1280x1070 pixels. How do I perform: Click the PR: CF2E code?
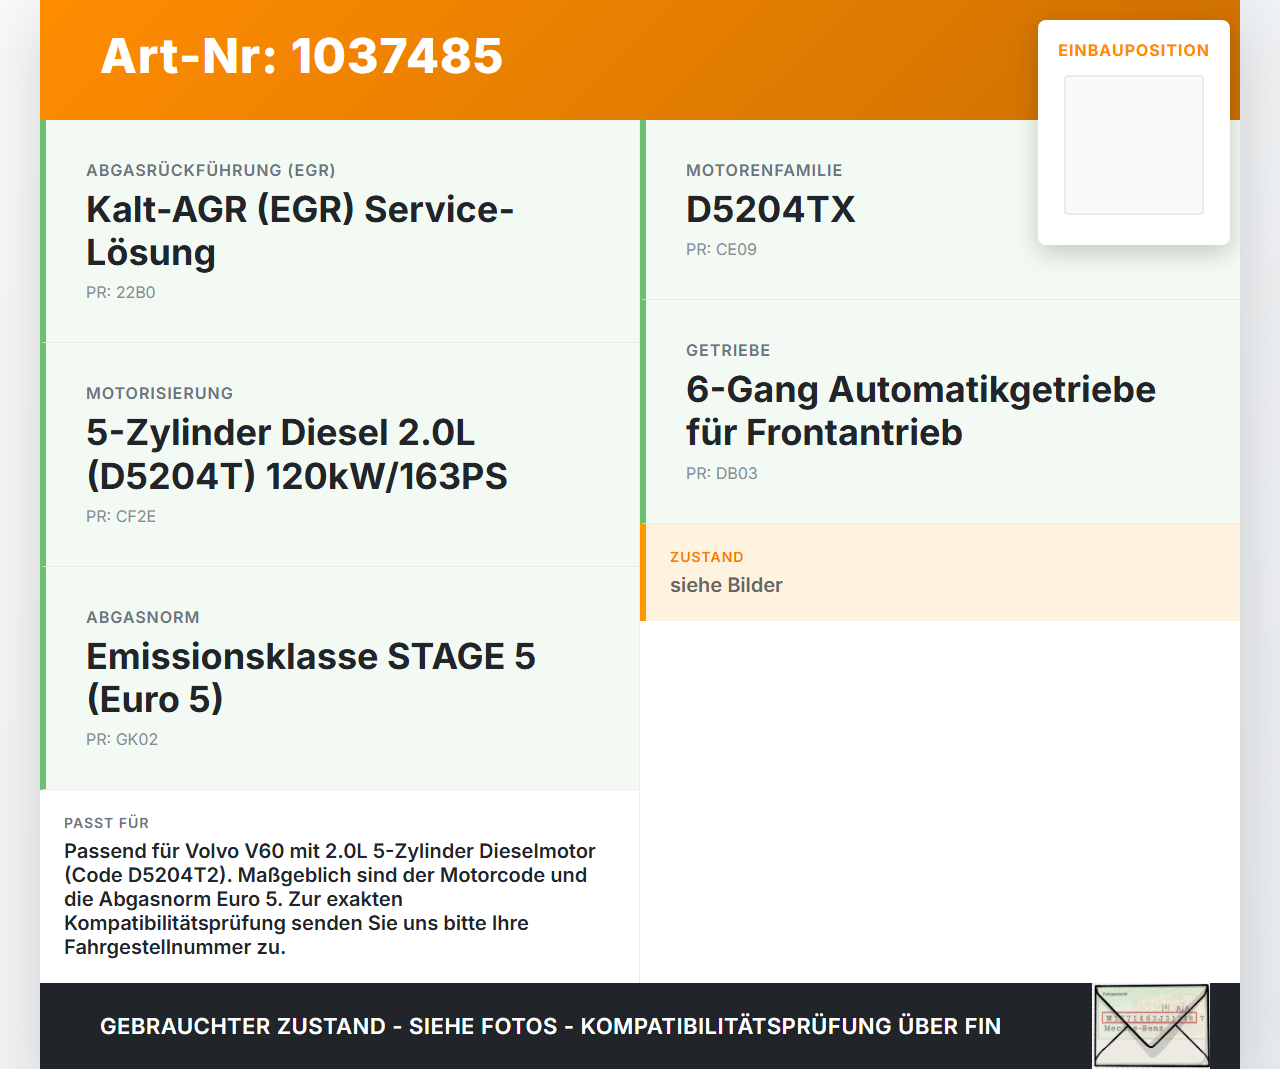click(x=121, y=517)
